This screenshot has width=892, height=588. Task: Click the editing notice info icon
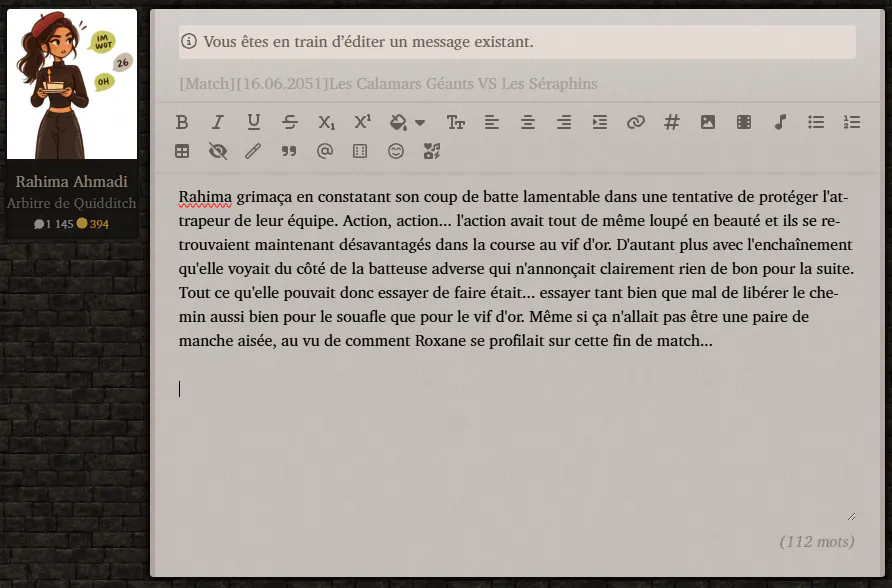189,42
